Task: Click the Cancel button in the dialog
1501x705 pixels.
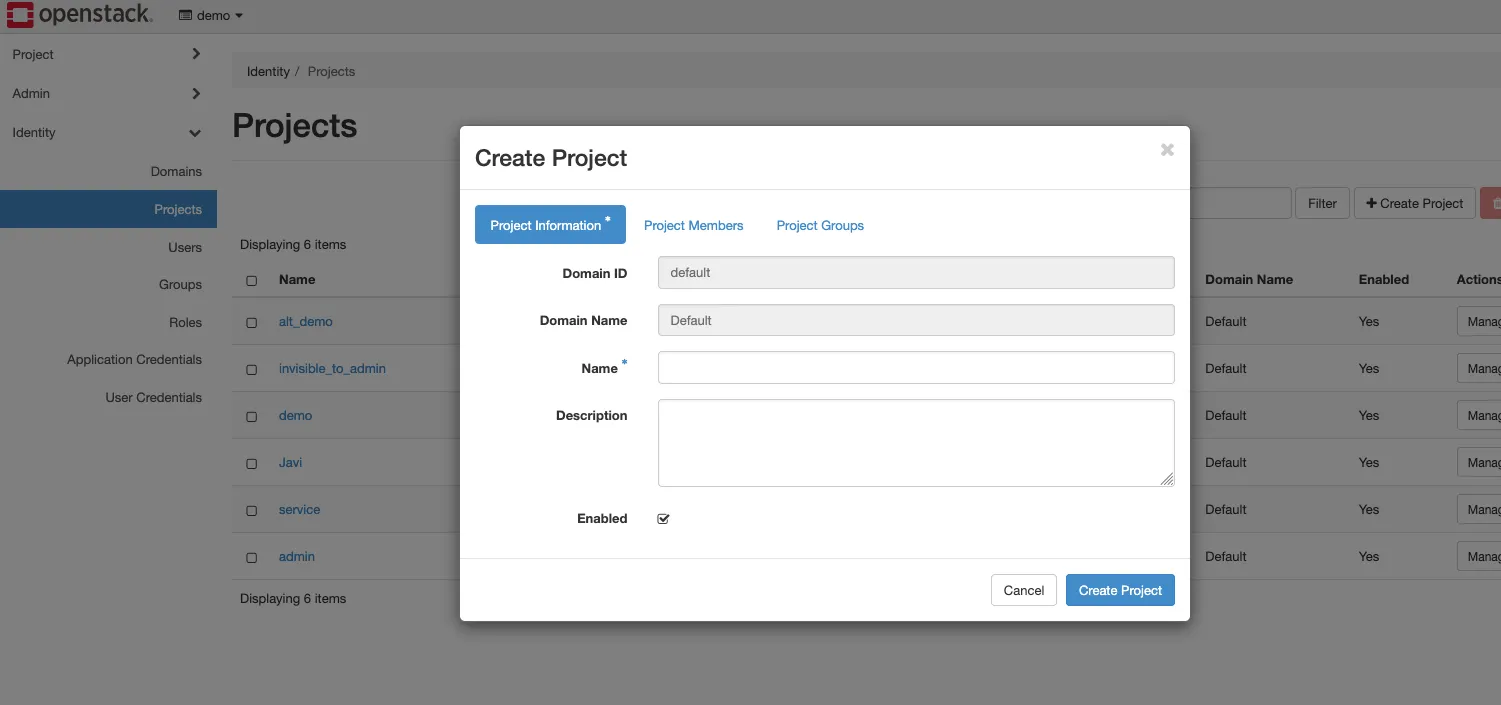Action: pos(1023,590)
